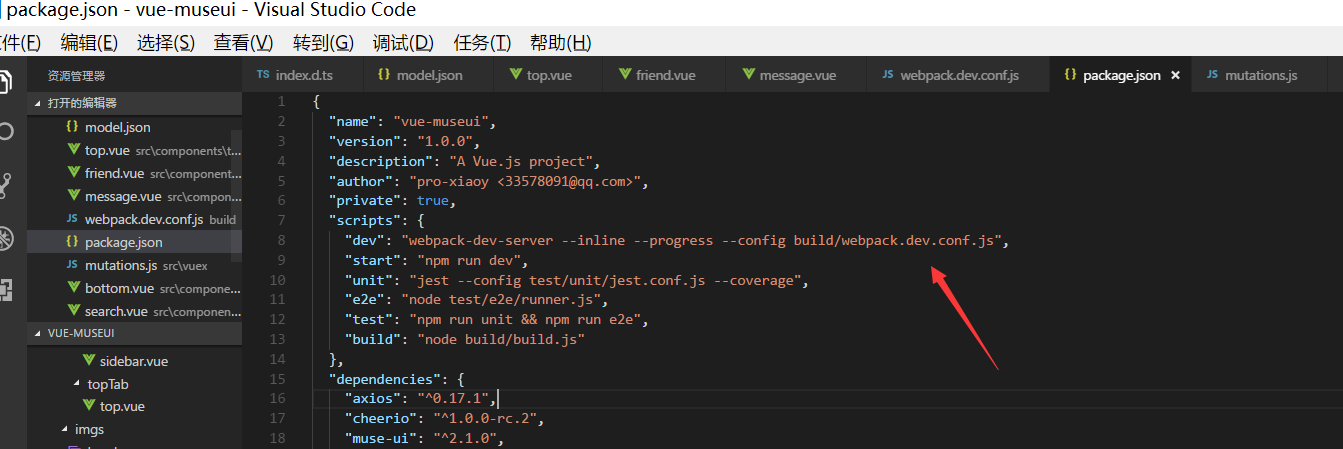The image size is (1343, 449).
Task: Switch to the top.vue editor tab
Action: pos(550,75)
